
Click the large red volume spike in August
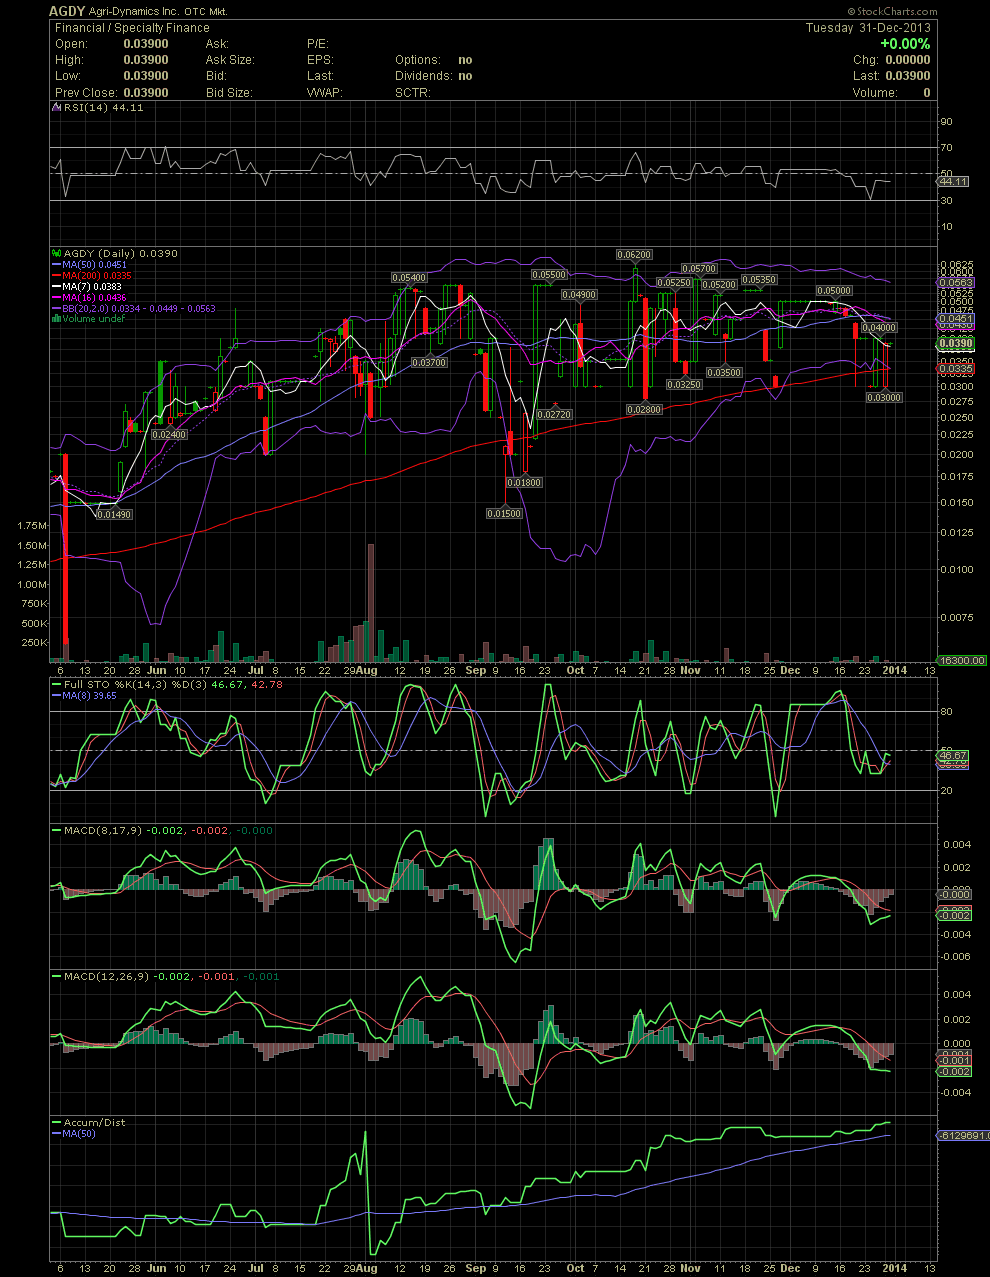(x=371, y=603)
